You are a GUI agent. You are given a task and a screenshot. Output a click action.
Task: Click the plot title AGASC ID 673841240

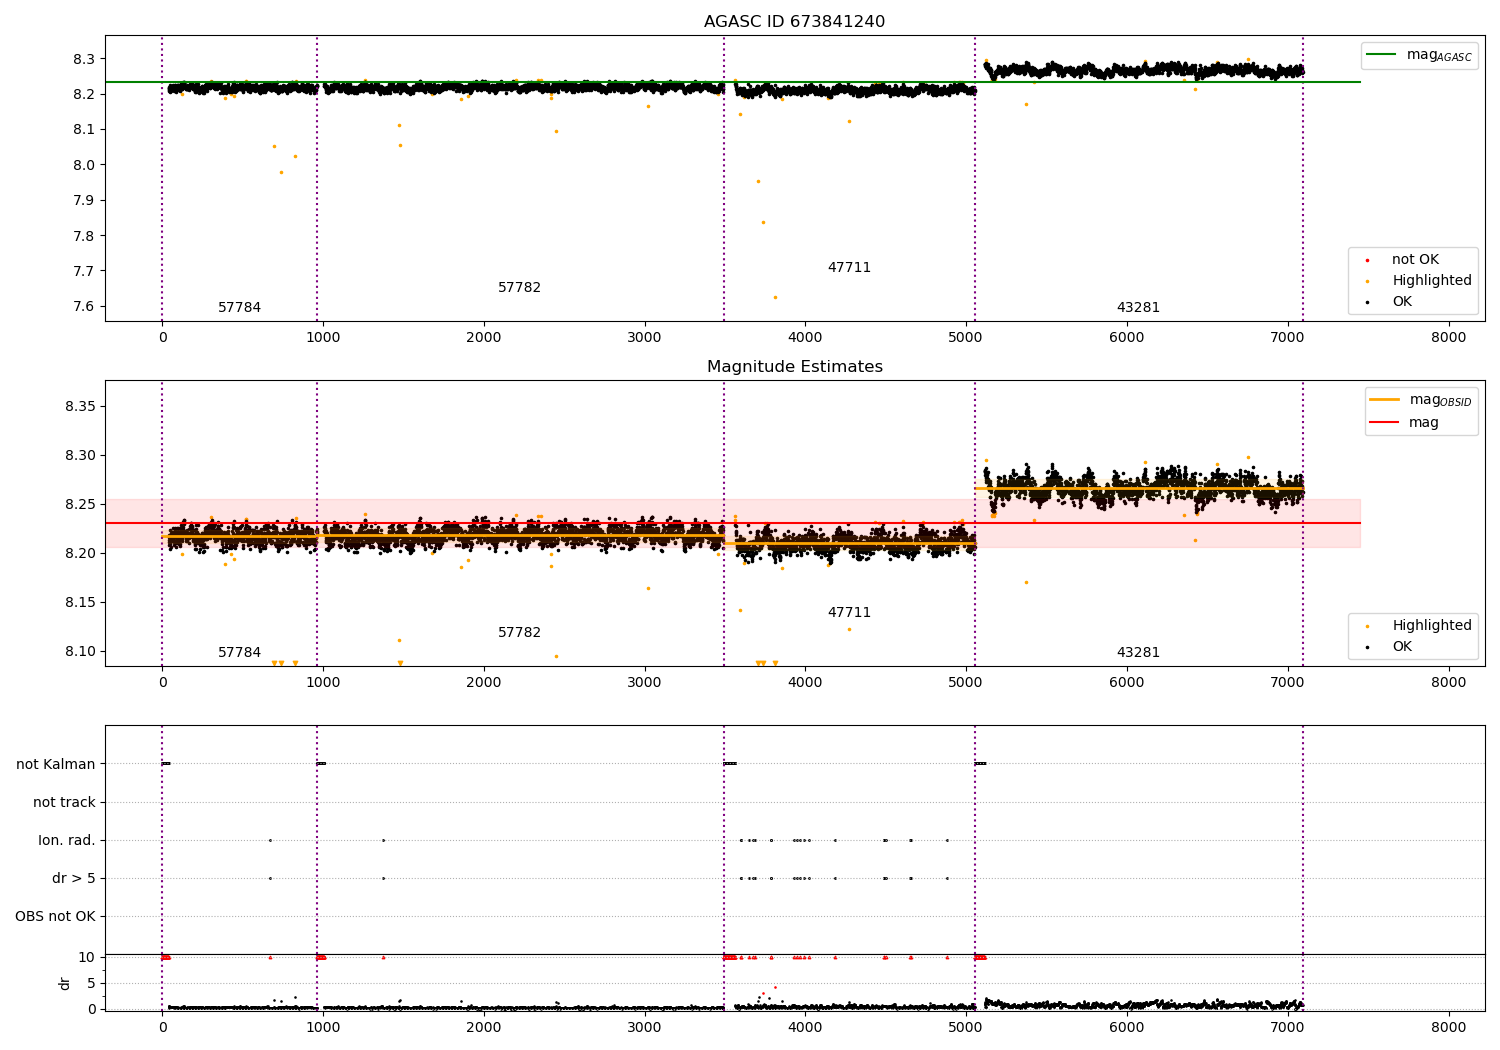[x=794, y=22]
